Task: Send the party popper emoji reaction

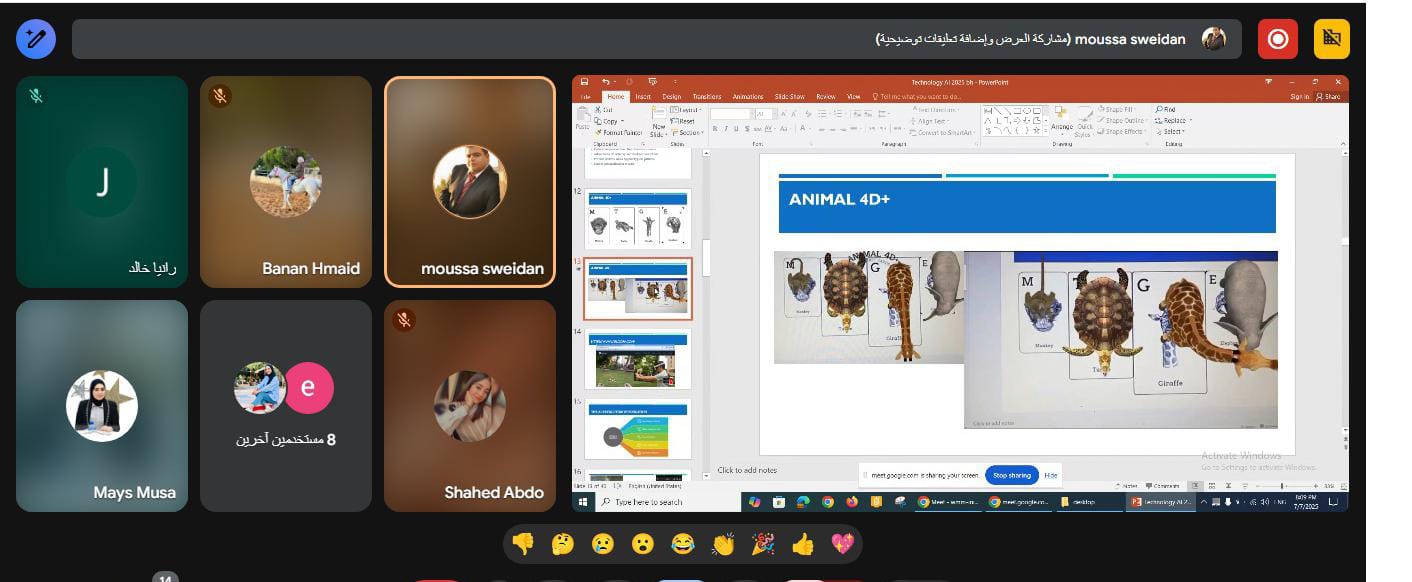Action: (x=763, y=544)
